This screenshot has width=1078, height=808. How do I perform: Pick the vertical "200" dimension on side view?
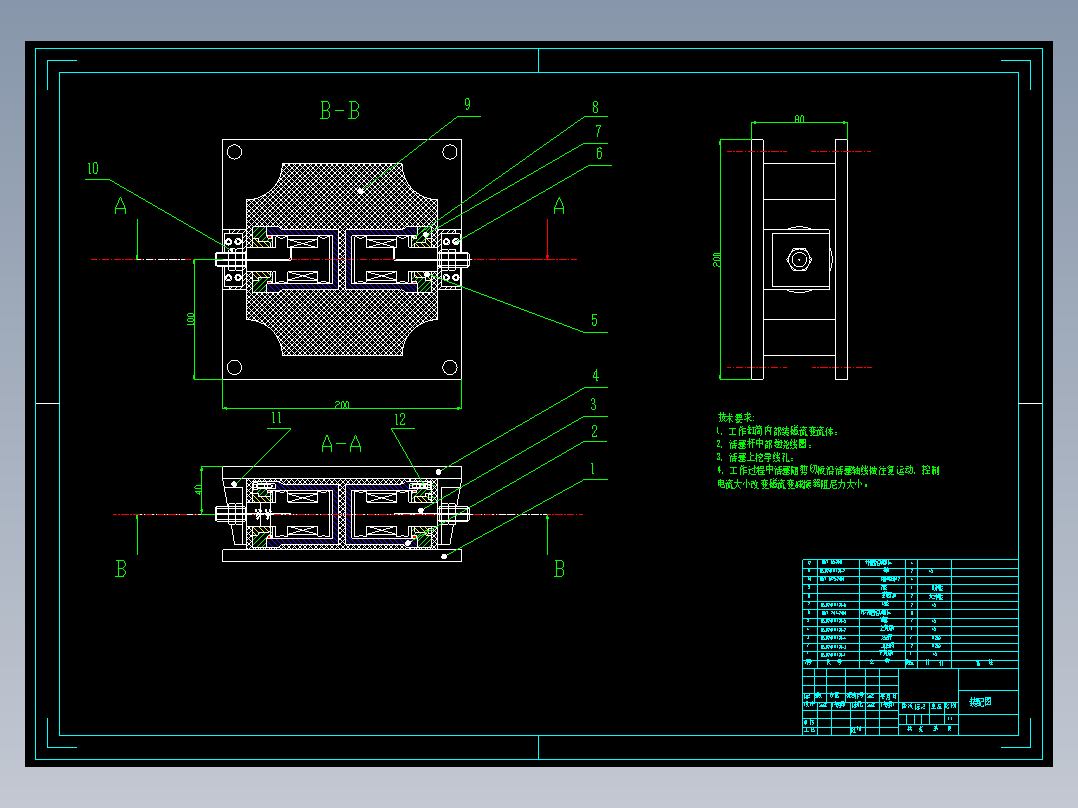point(716,259)
